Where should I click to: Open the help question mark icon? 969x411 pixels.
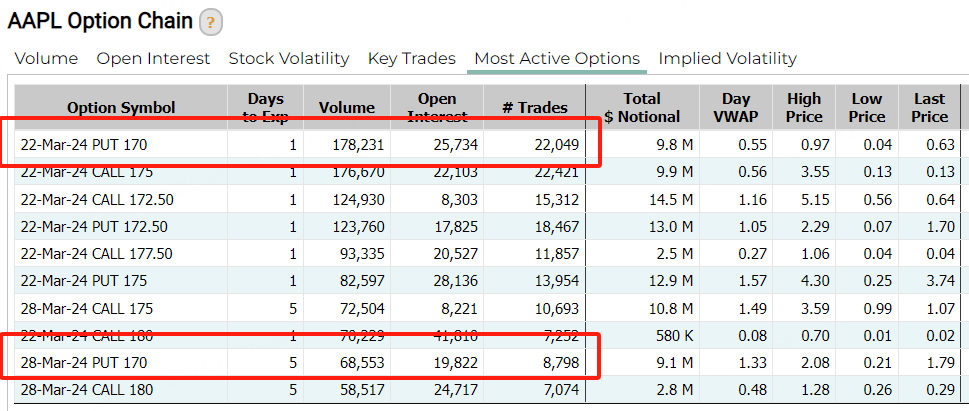211,23
